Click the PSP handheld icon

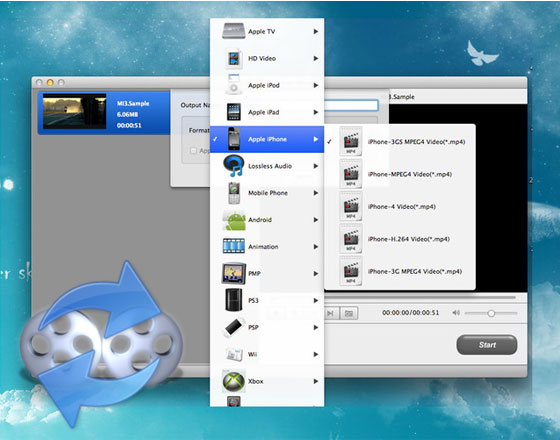234,327
